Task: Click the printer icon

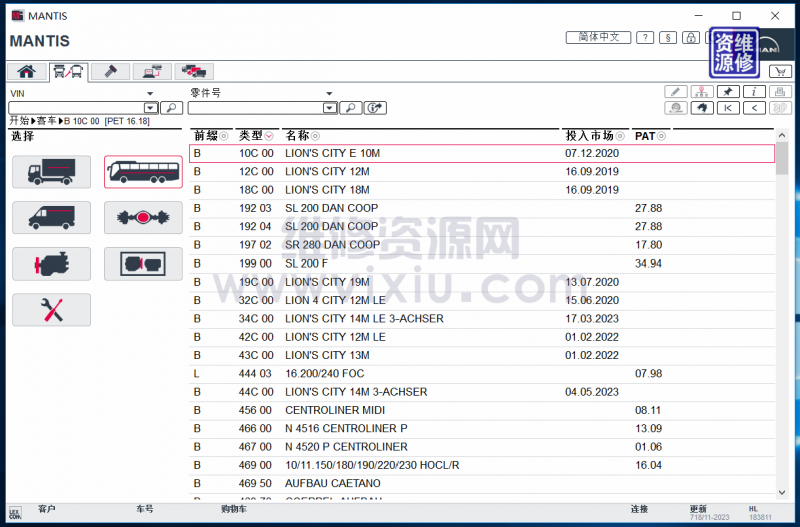Action: (780, 92)
